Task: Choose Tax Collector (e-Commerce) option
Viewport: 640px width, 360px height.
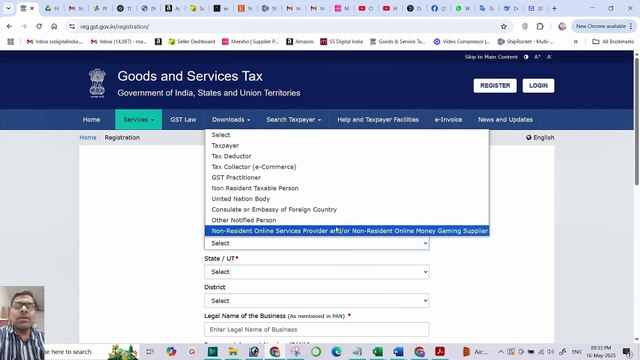Action: pos(347,167)
